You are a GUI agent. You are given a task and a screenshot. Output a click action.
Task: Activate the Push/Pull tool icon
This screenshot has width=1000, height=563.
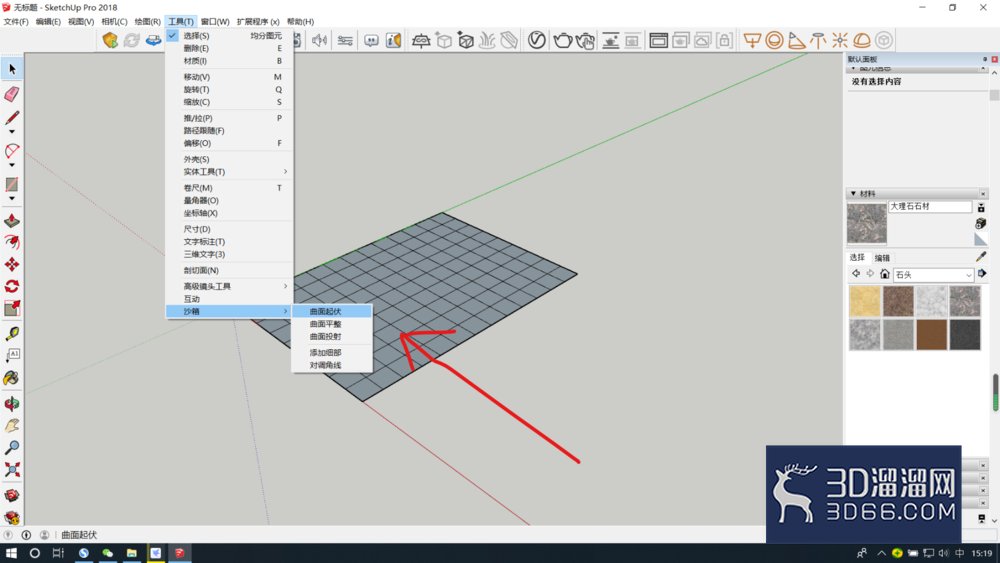pyautogui.click(x=11, y=221)
